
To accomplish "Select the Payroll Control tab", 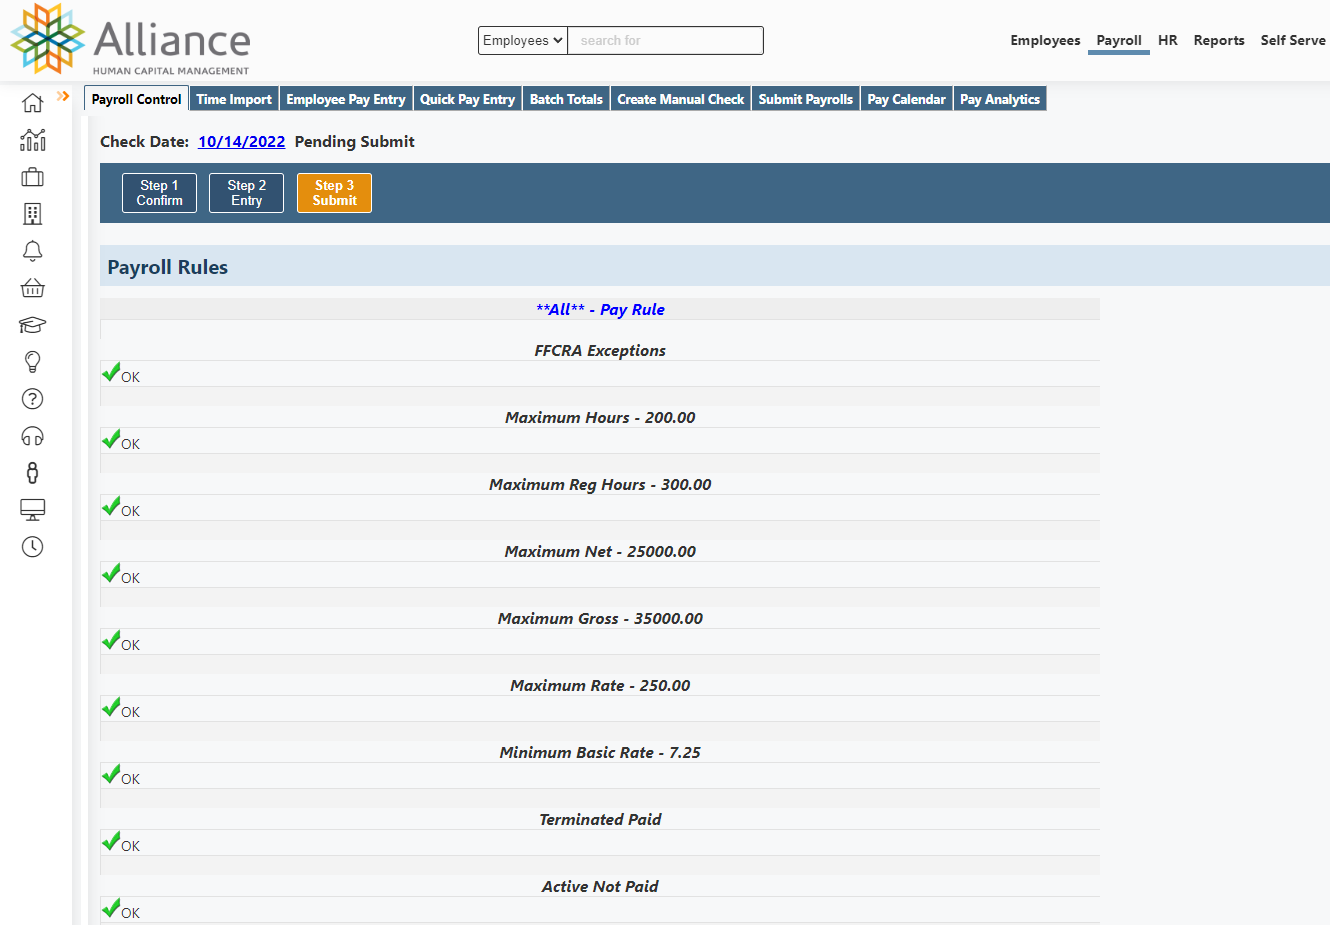I will click(x=136, y=99).
